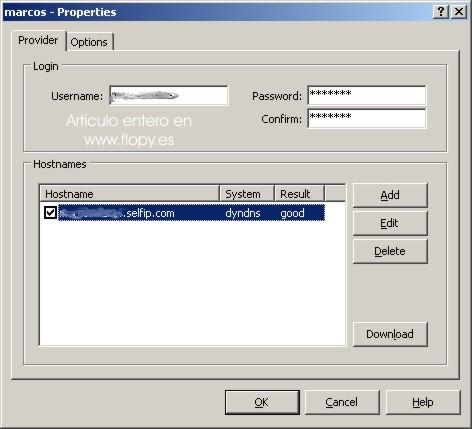472x429 pixels.
Task: Open Help from the bottom button
Action: coord(423,402)
